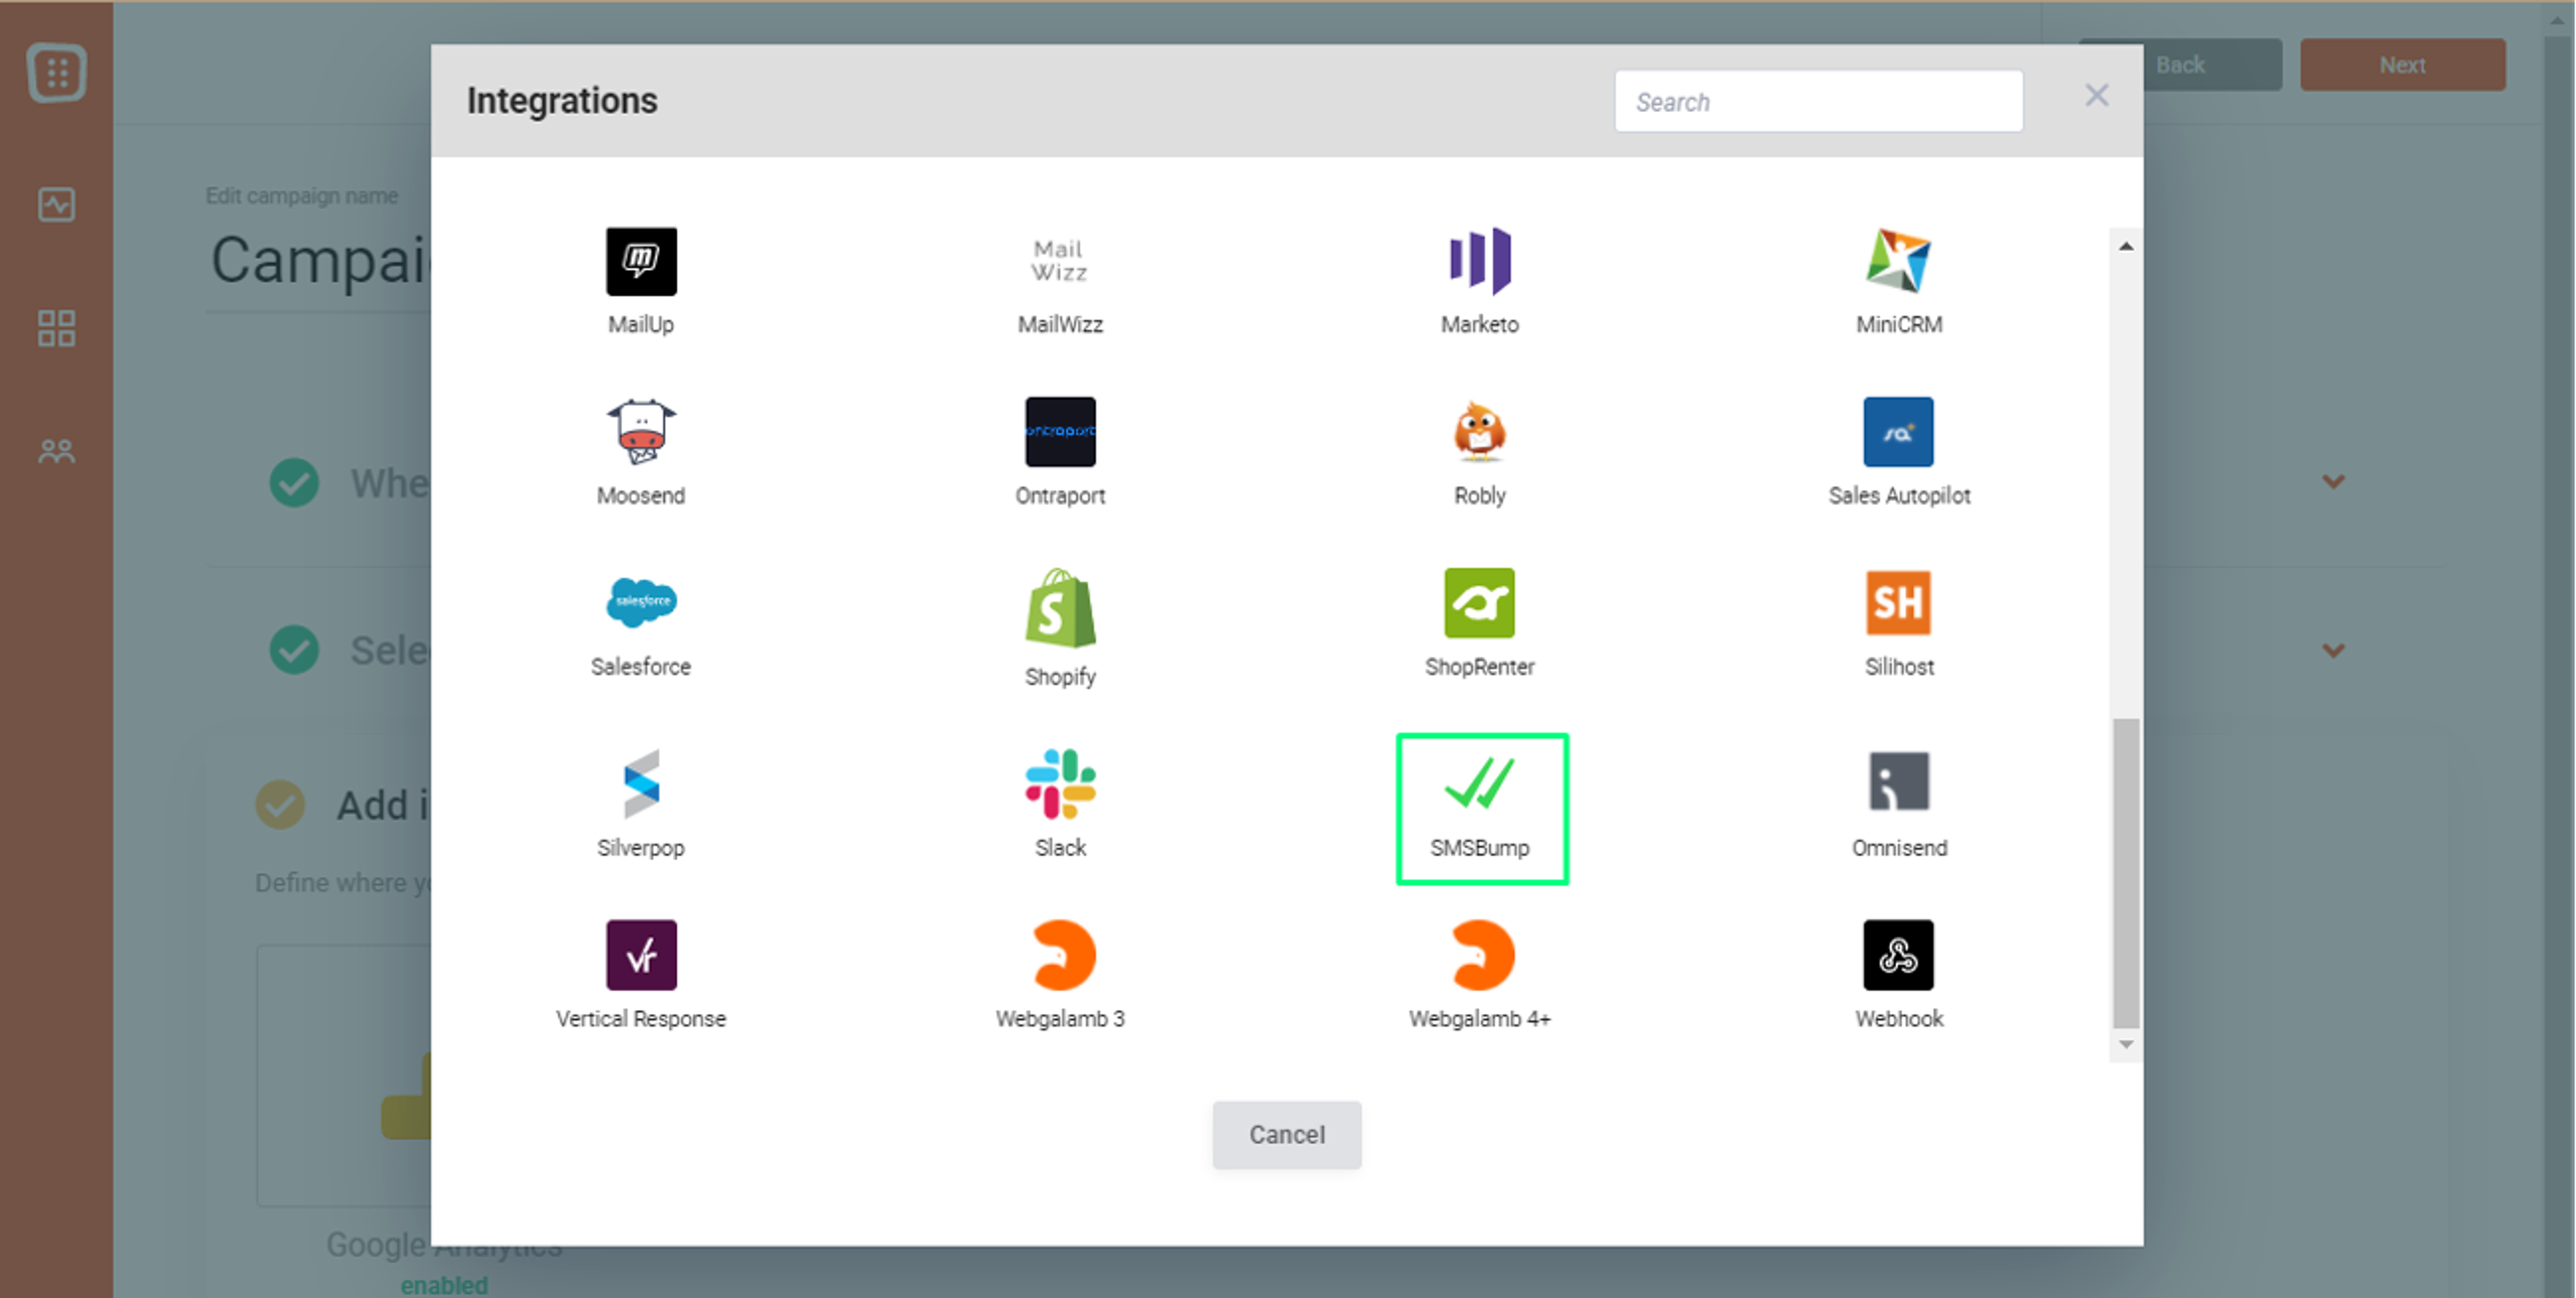Screen dimensions: 2576x1298
Task: Choose the MailWizz integration
Action: 1060,281
